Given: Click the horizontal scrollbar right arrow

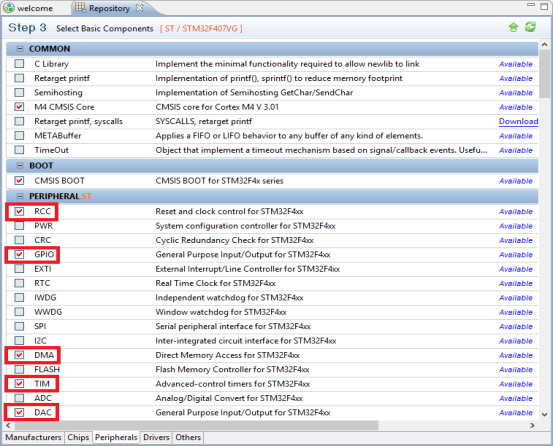Looking at the screenshot, I should pos(532,426).
